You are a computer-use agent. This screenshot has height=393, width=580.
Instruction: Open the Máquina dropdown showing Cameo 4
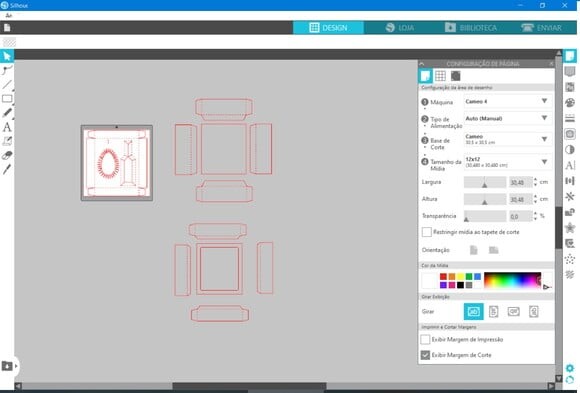(x=508, y=101)
